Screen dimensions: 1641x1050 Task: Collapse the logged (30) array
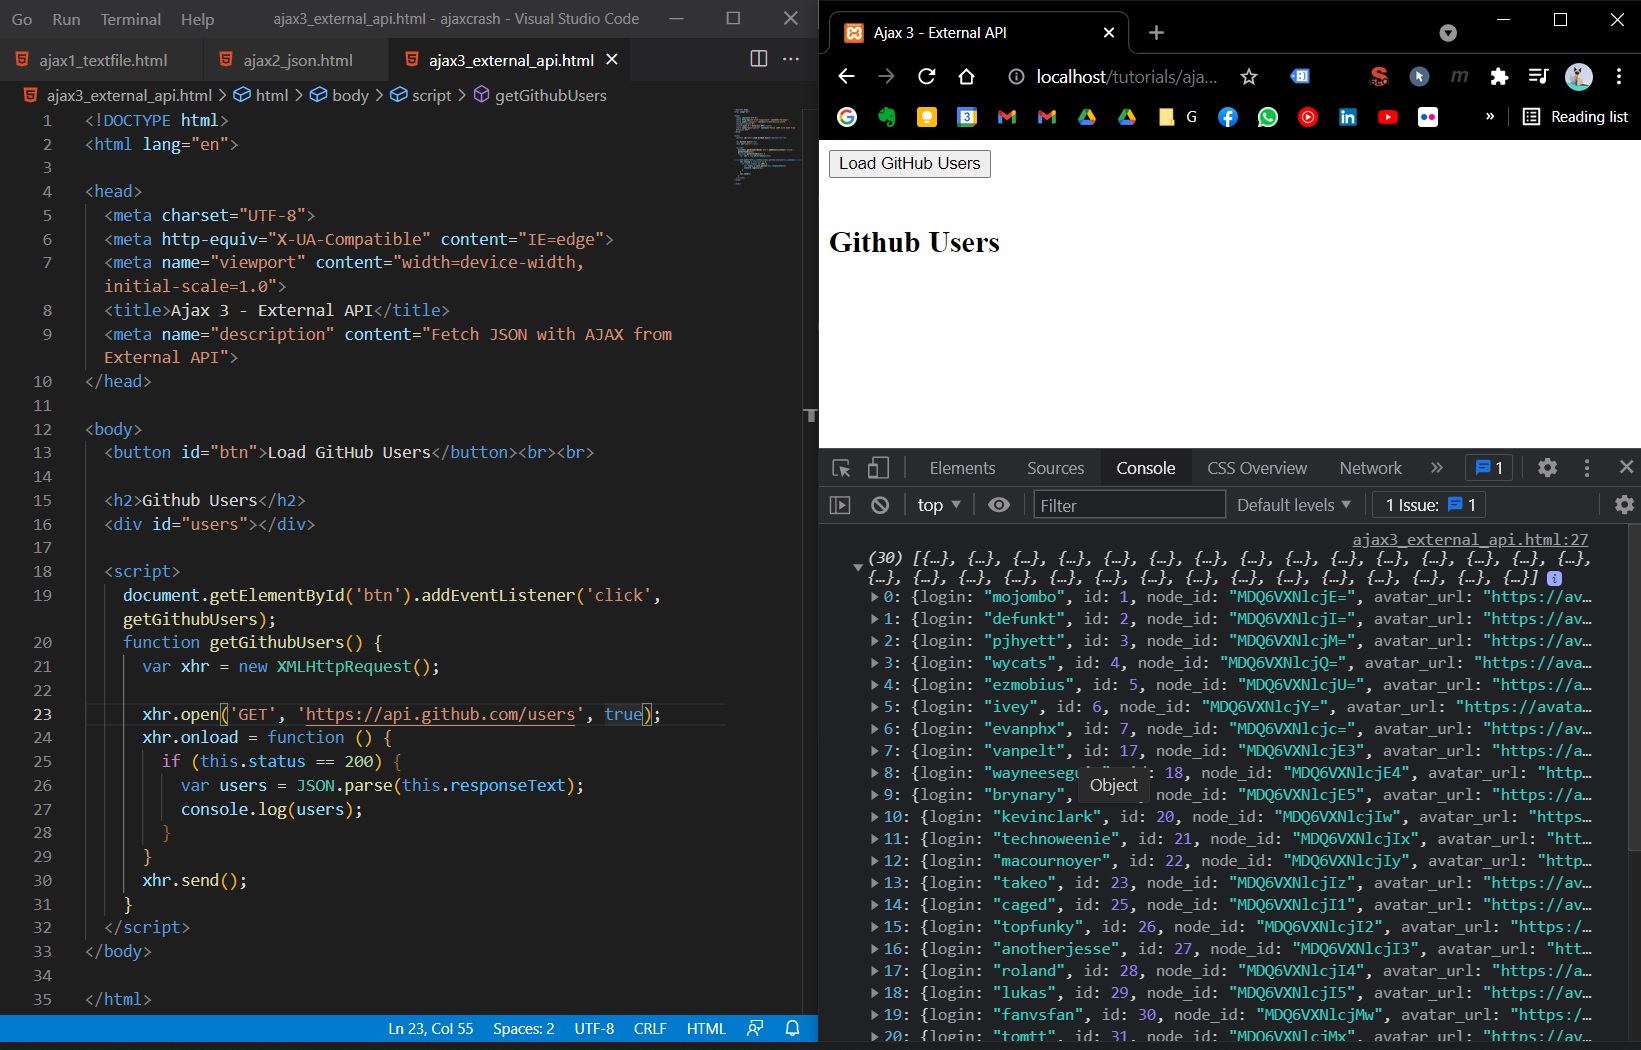tap(858, 567)
